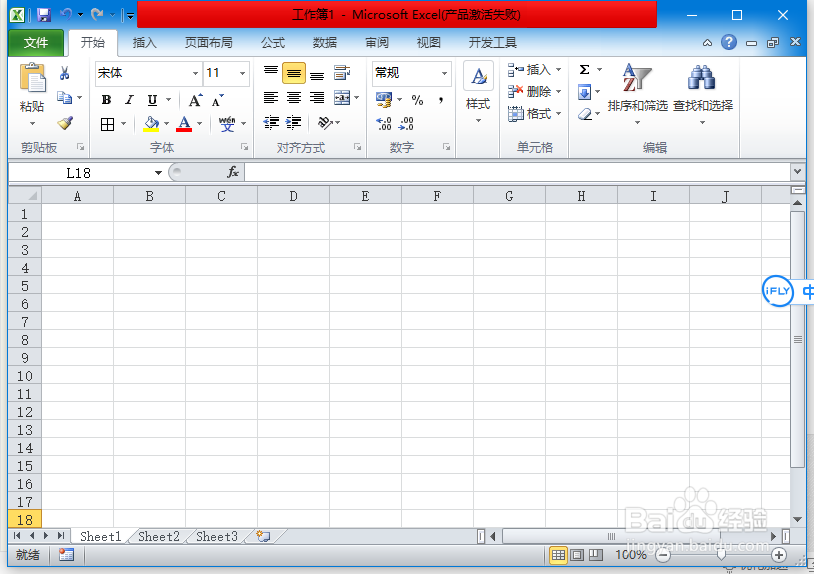This screenshot has width=814, height=574.
Task: Activate the Format Painter brush
Action: (65, 123)
